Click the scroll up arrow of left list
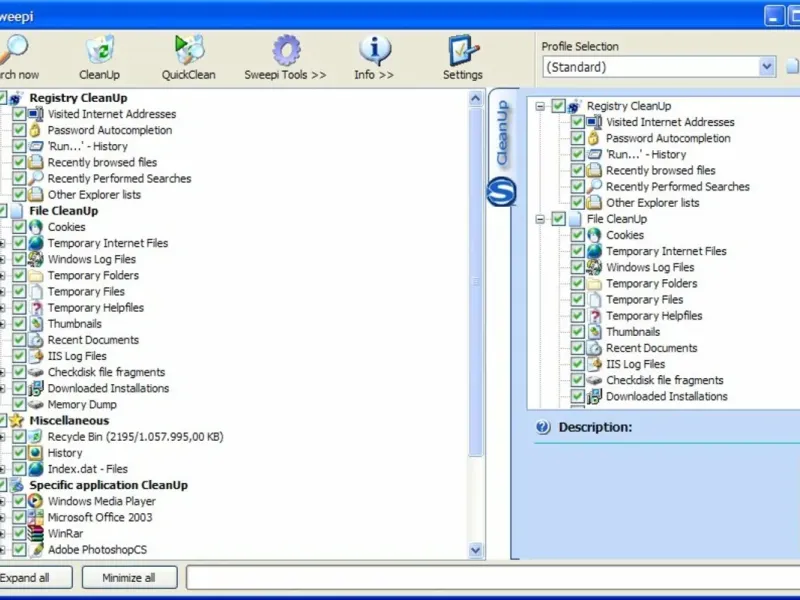Viewport: 800px width, 600px height. (475, 98)
